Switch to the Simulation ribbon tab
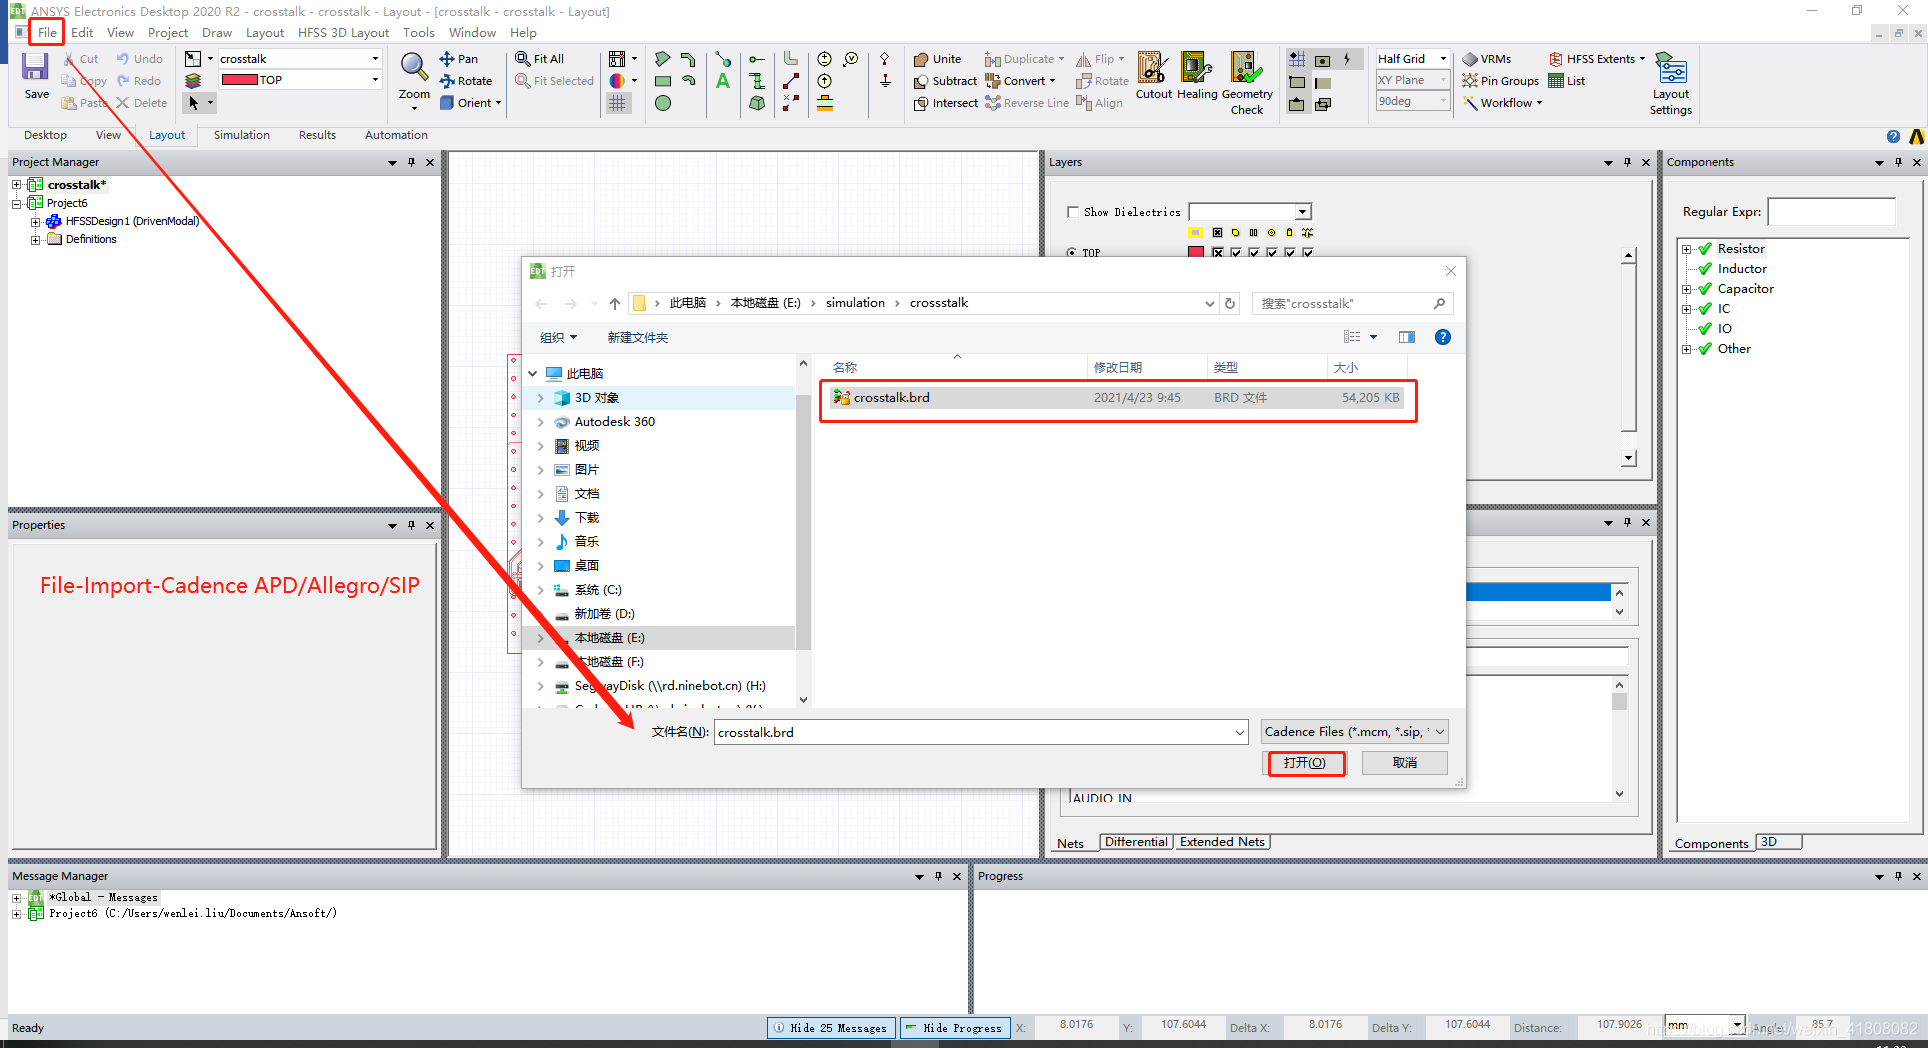 pyautogui.click(x=241, y=135)
